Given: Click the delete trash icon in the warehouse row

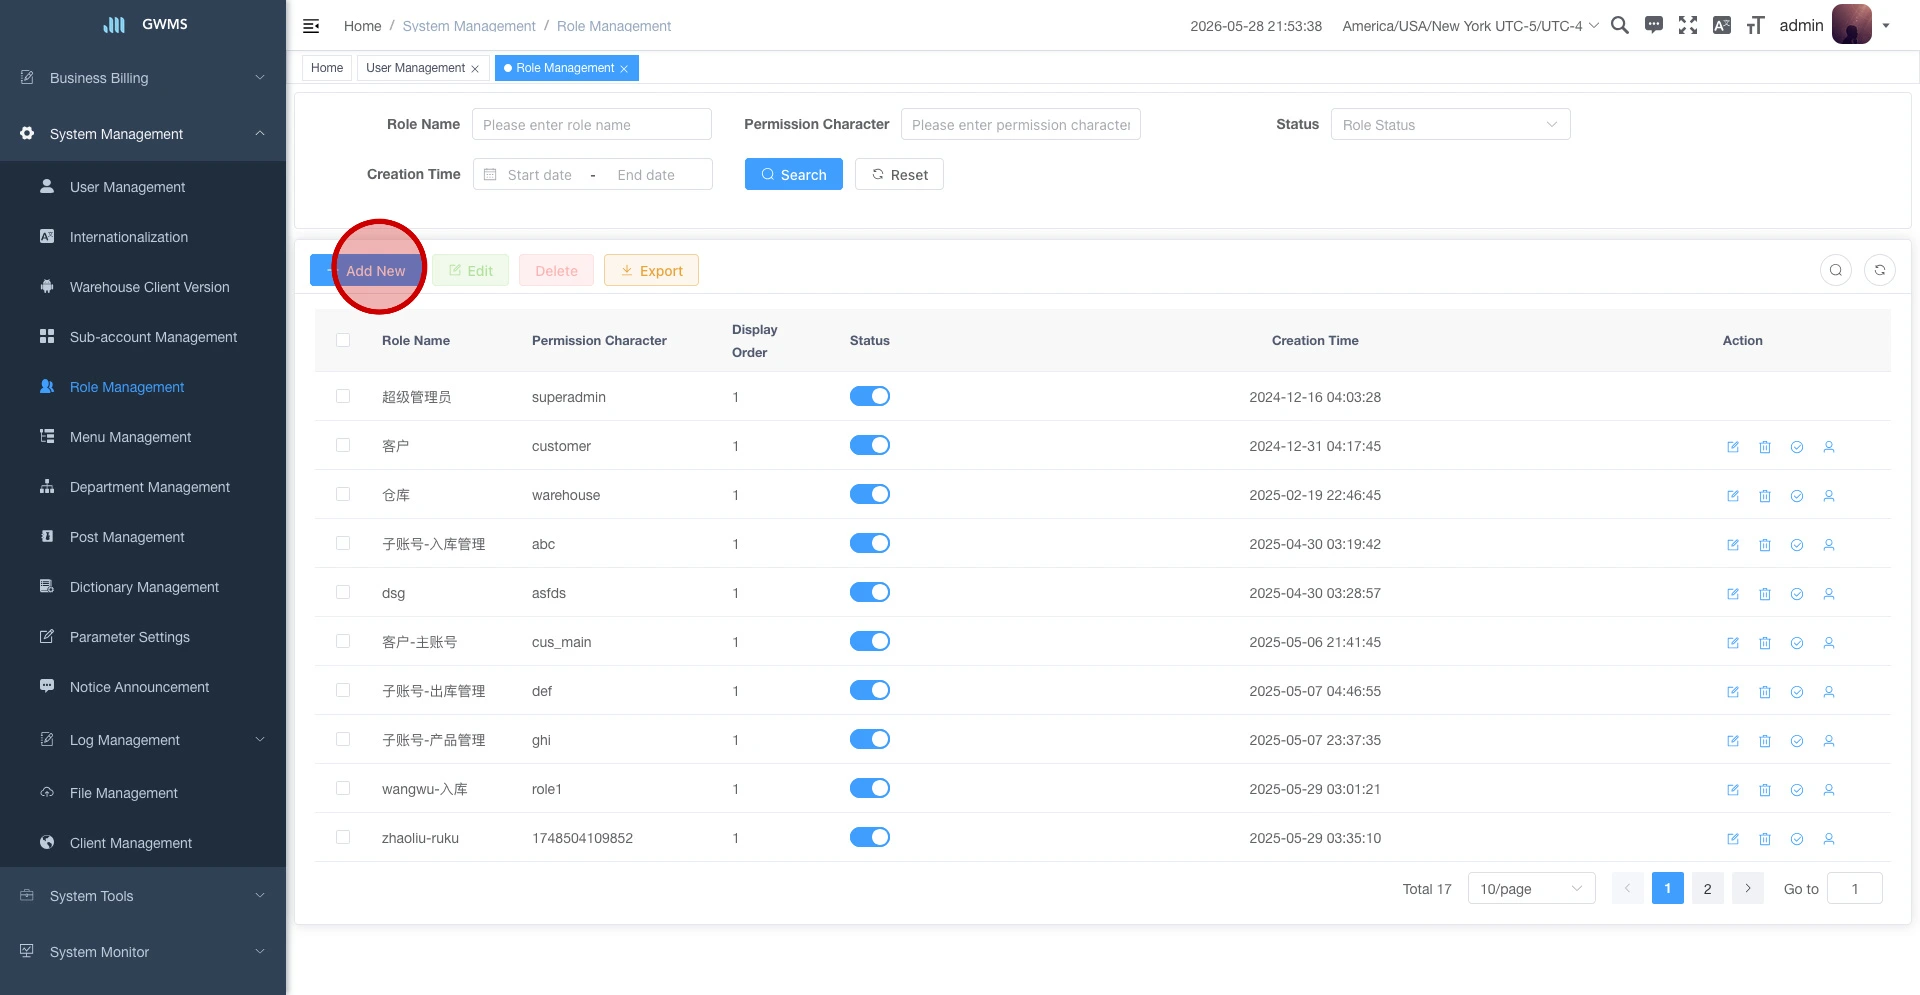Looking at the screenshot, I should pyautogui.click(x=1765, y=496).
